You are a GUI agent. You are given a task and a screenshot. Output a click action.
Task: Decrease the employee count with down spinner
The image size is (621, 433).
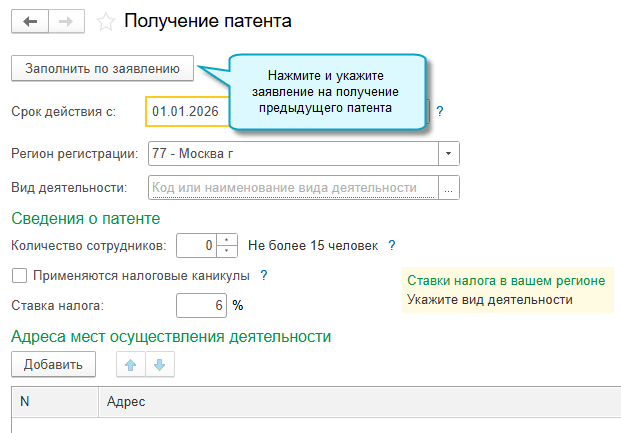tap(229, 250)
